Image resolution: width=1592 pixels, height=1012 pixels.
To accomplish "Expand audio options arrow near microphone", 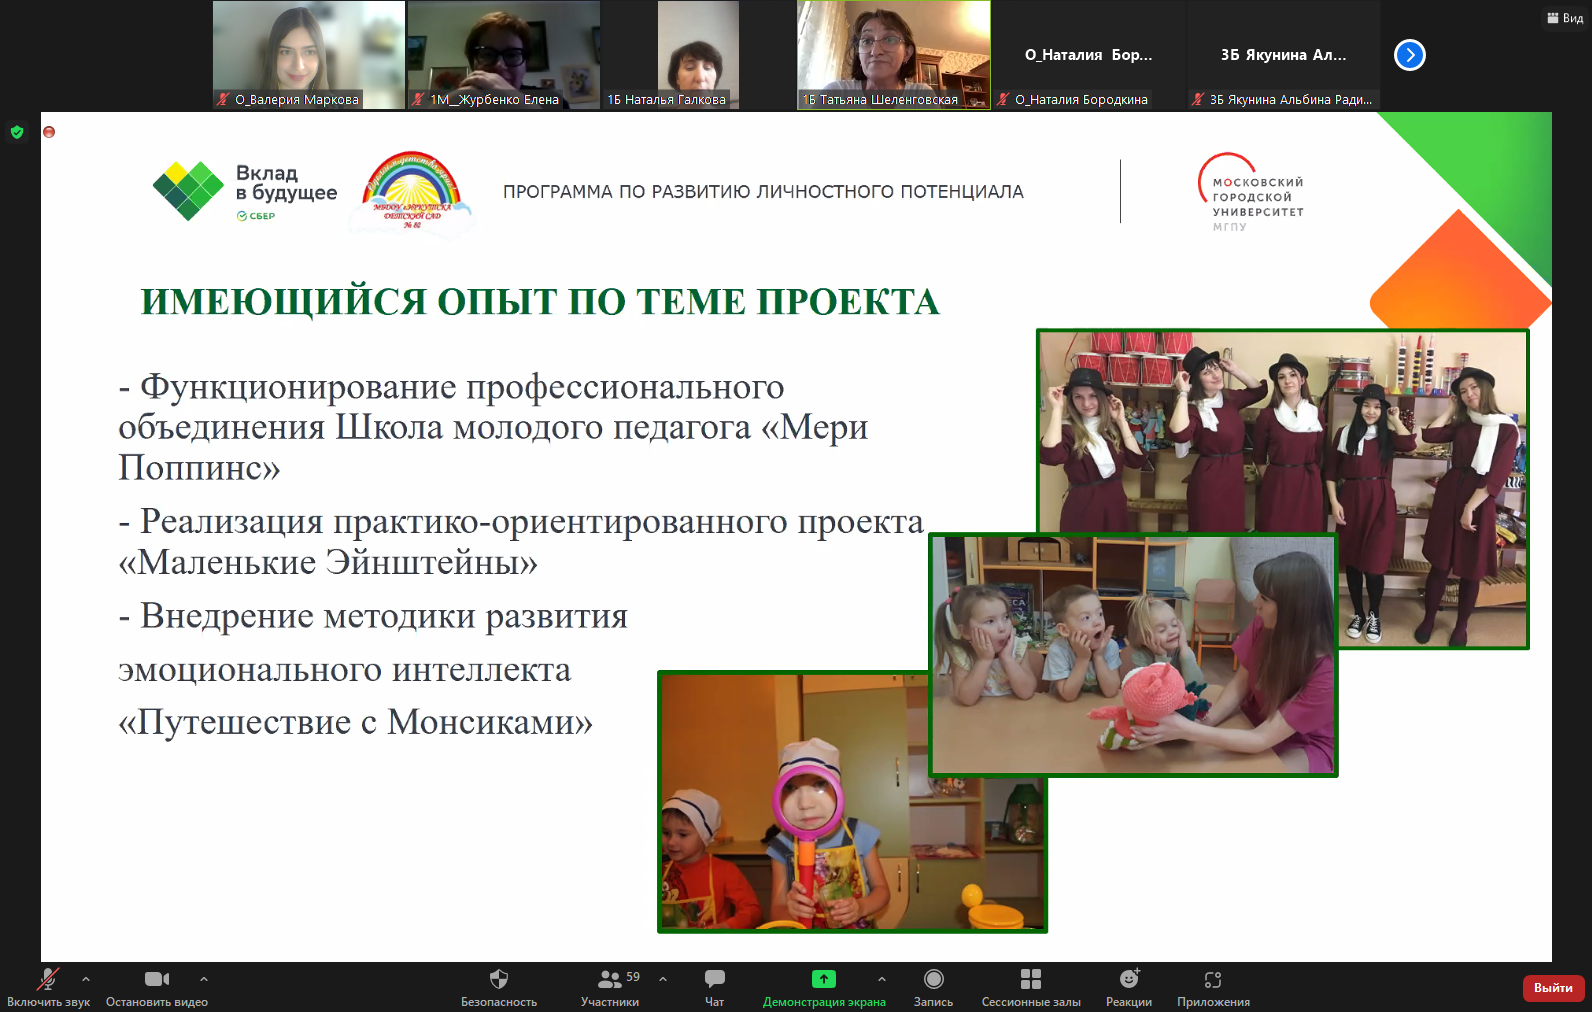I will click(x=86, y=979).
